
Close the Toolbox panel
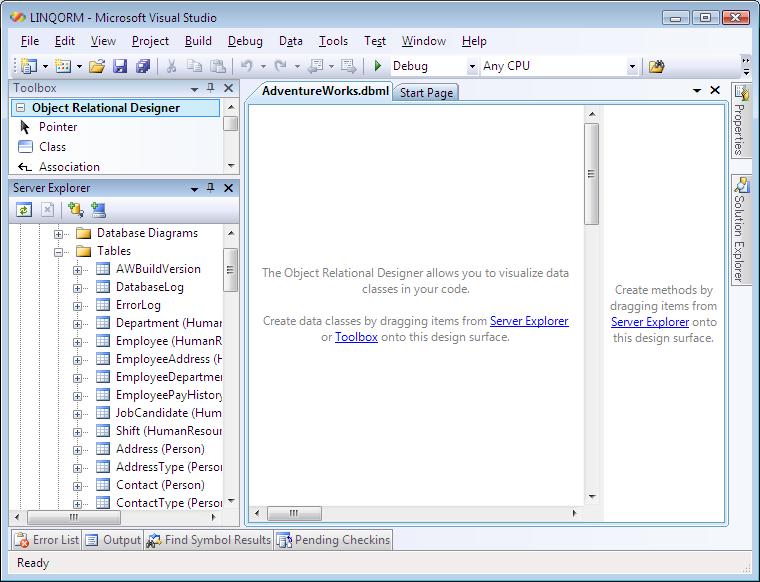click(228, 88)
